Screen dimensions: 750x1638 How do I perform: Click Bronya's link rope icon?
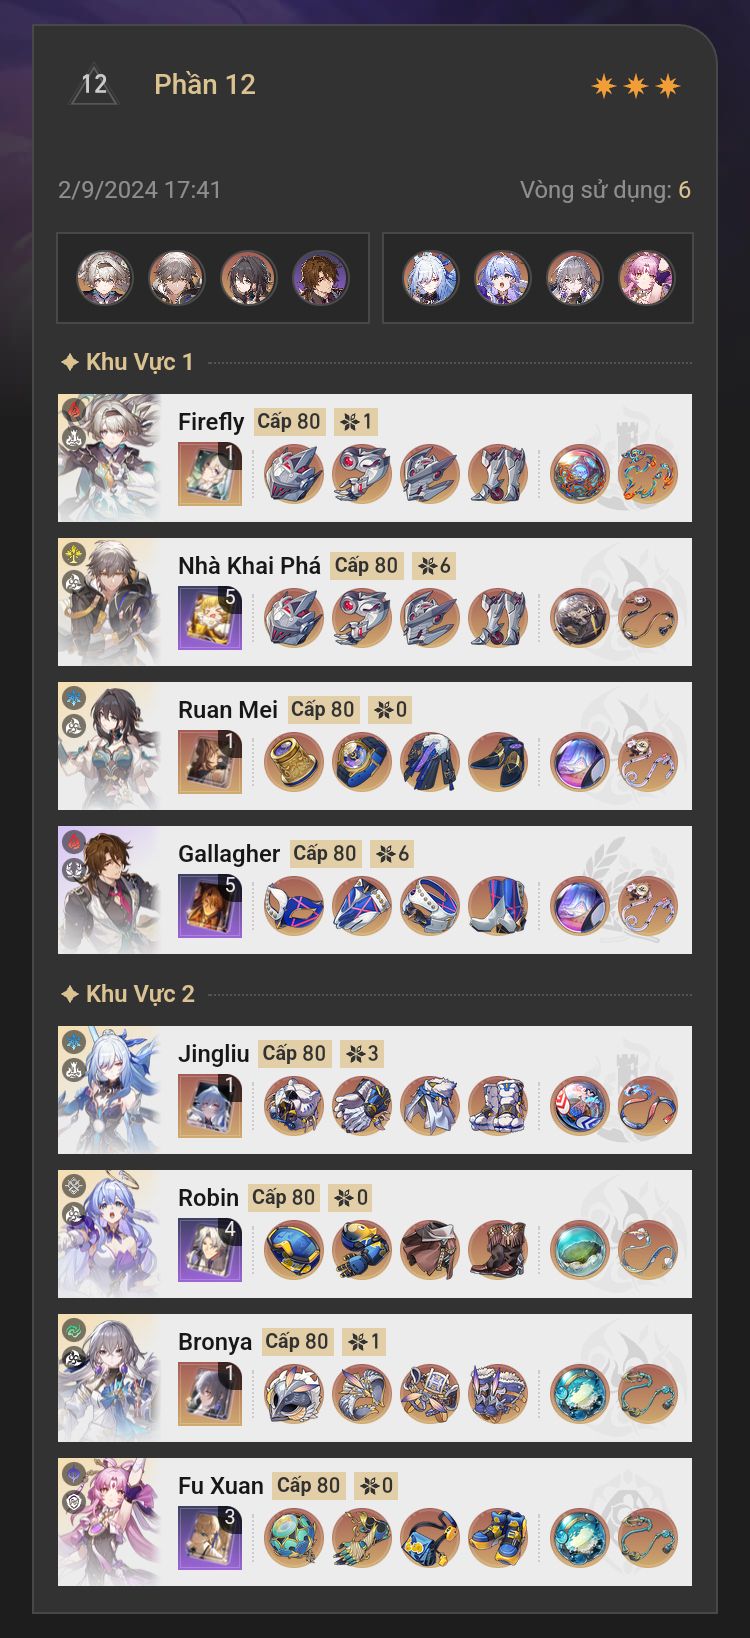(x=648, y=1394)
